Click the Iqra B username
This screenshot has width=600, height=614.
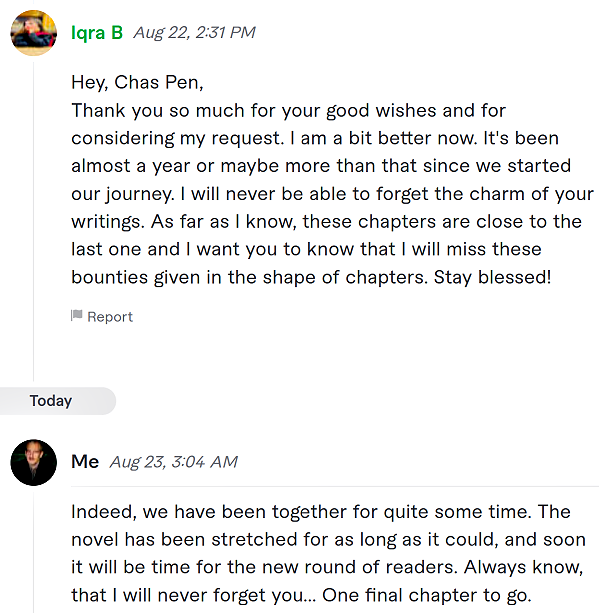(x=97, y=33)
